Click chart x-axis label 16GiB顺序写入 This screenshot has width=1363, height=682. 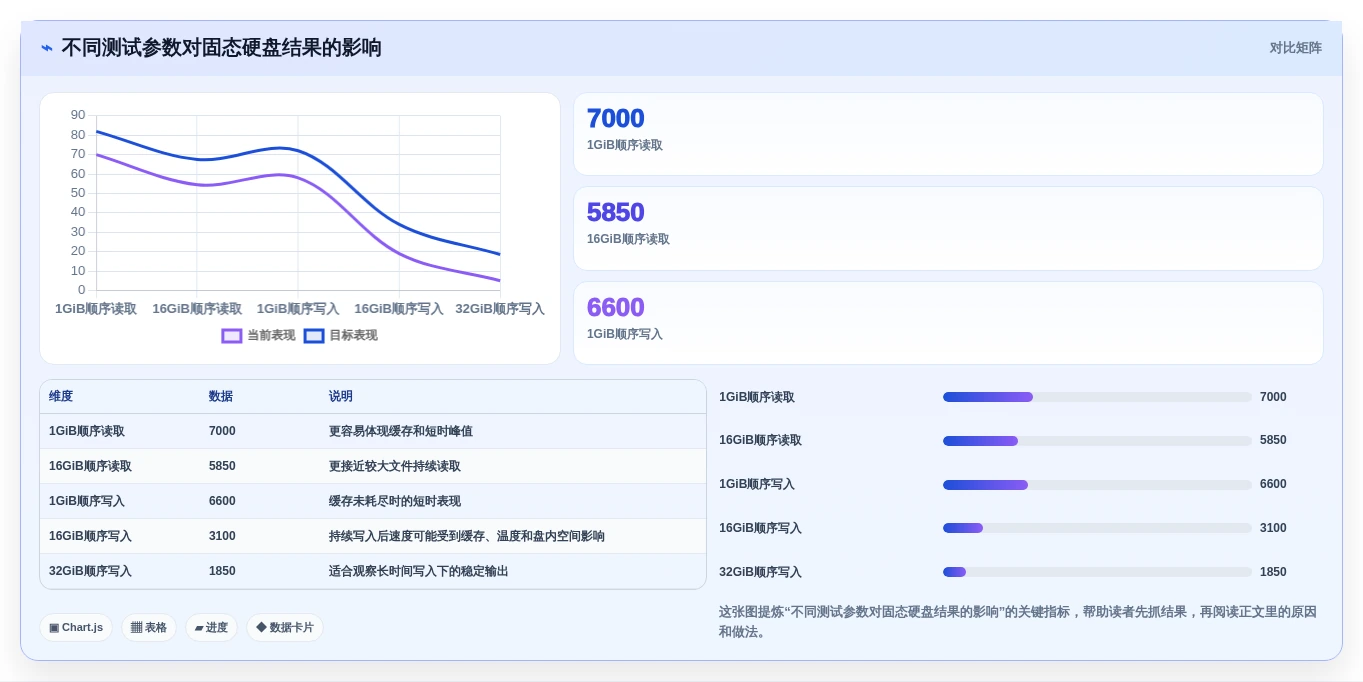(399, 309)
